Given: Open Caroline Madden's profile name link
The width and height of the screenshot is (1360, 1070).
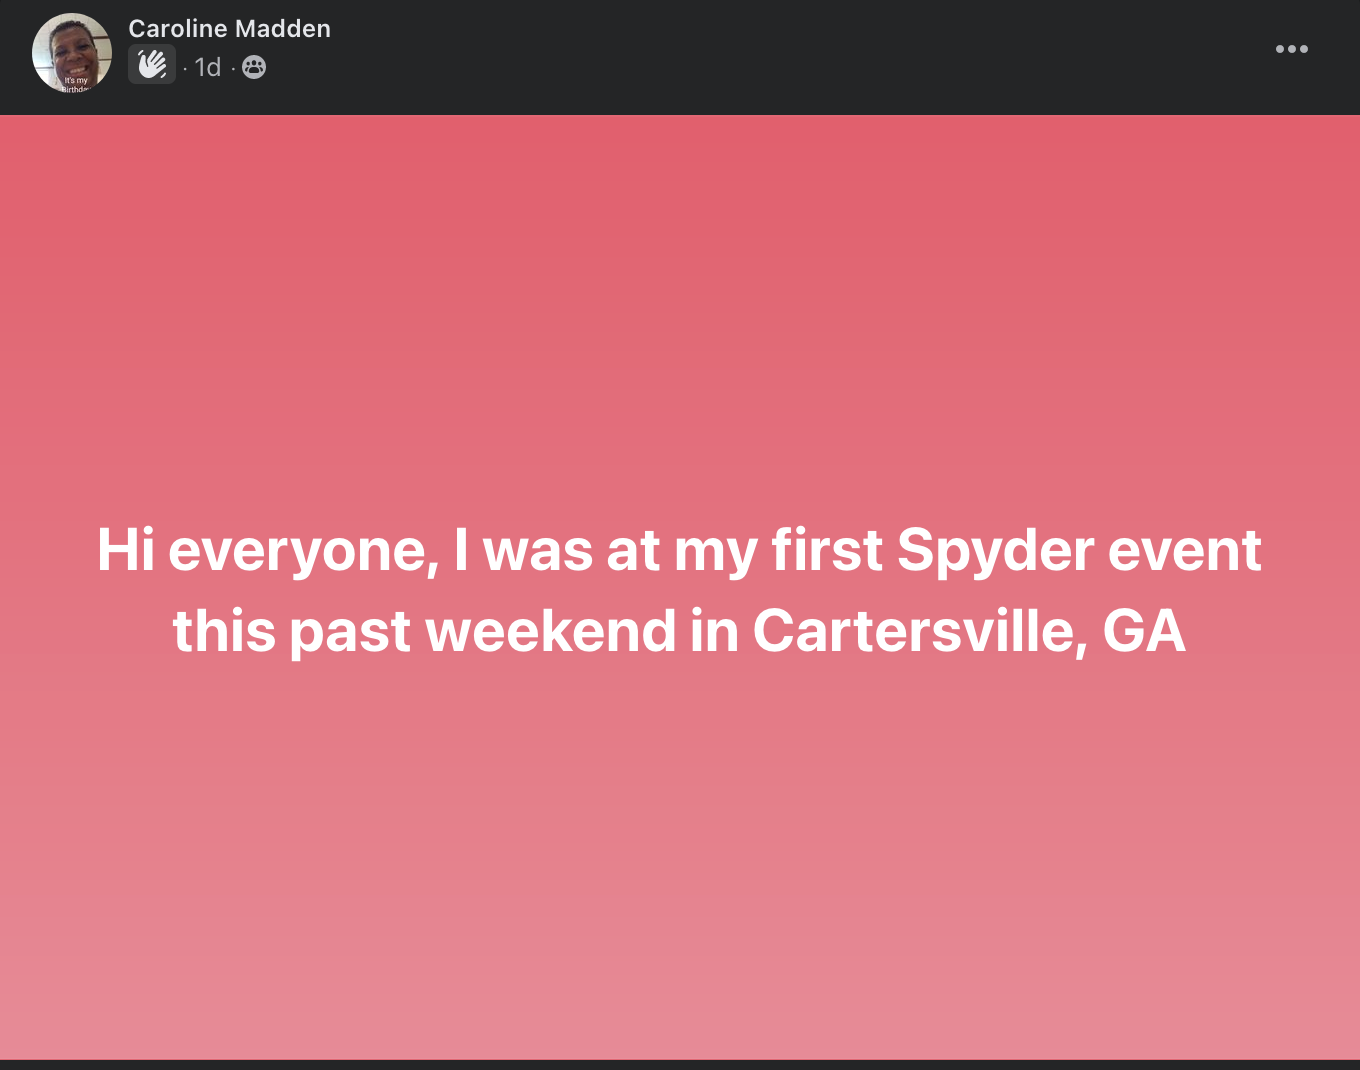Looking at the screenshot, I should pyautogui.click(x=229, y=29).
